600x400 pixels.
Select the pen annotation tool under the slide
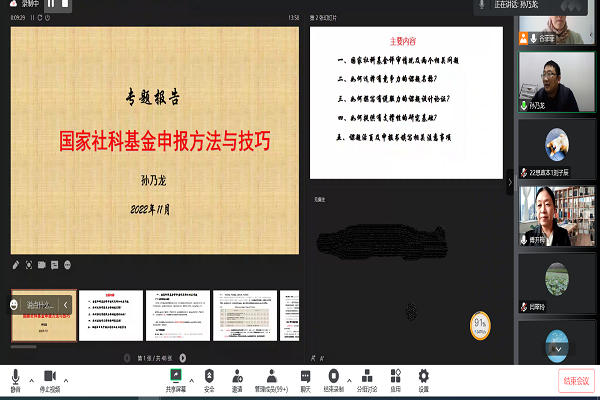coord(16,265)
